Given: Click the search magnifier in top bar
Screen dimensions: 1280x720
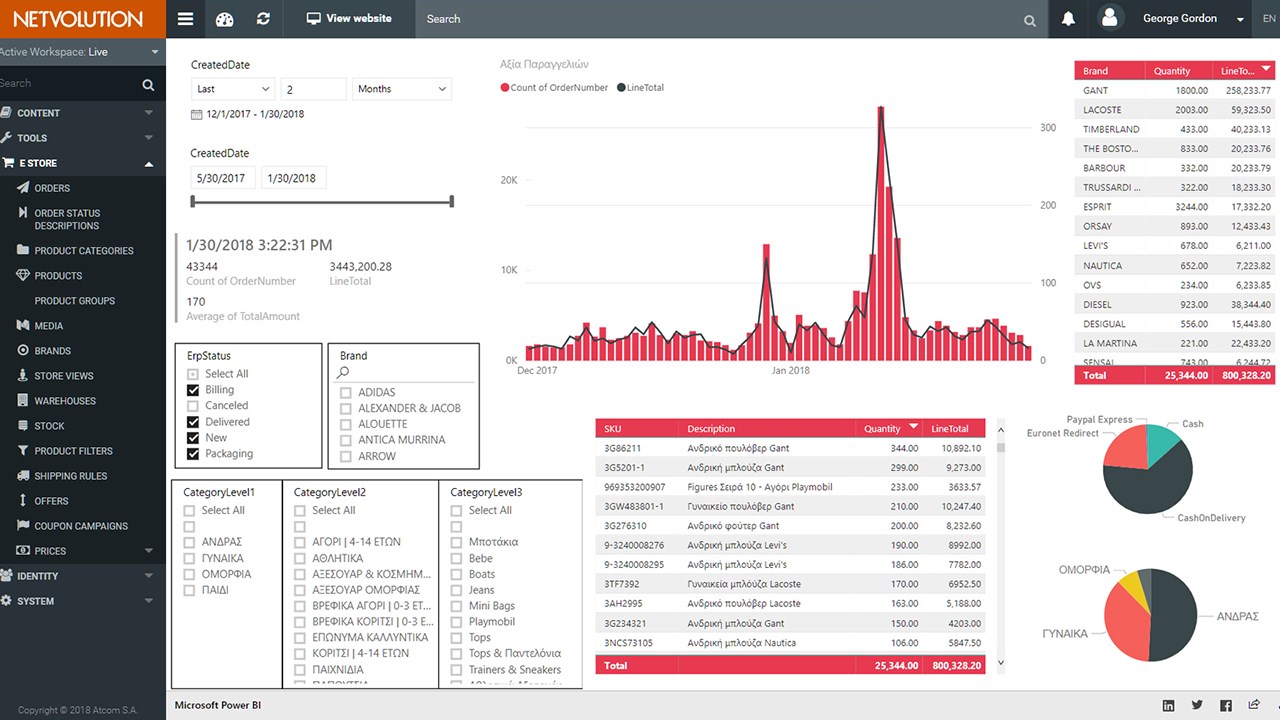Looking at the screenshot, I should pyautogui.click(x=1030, y=20).
